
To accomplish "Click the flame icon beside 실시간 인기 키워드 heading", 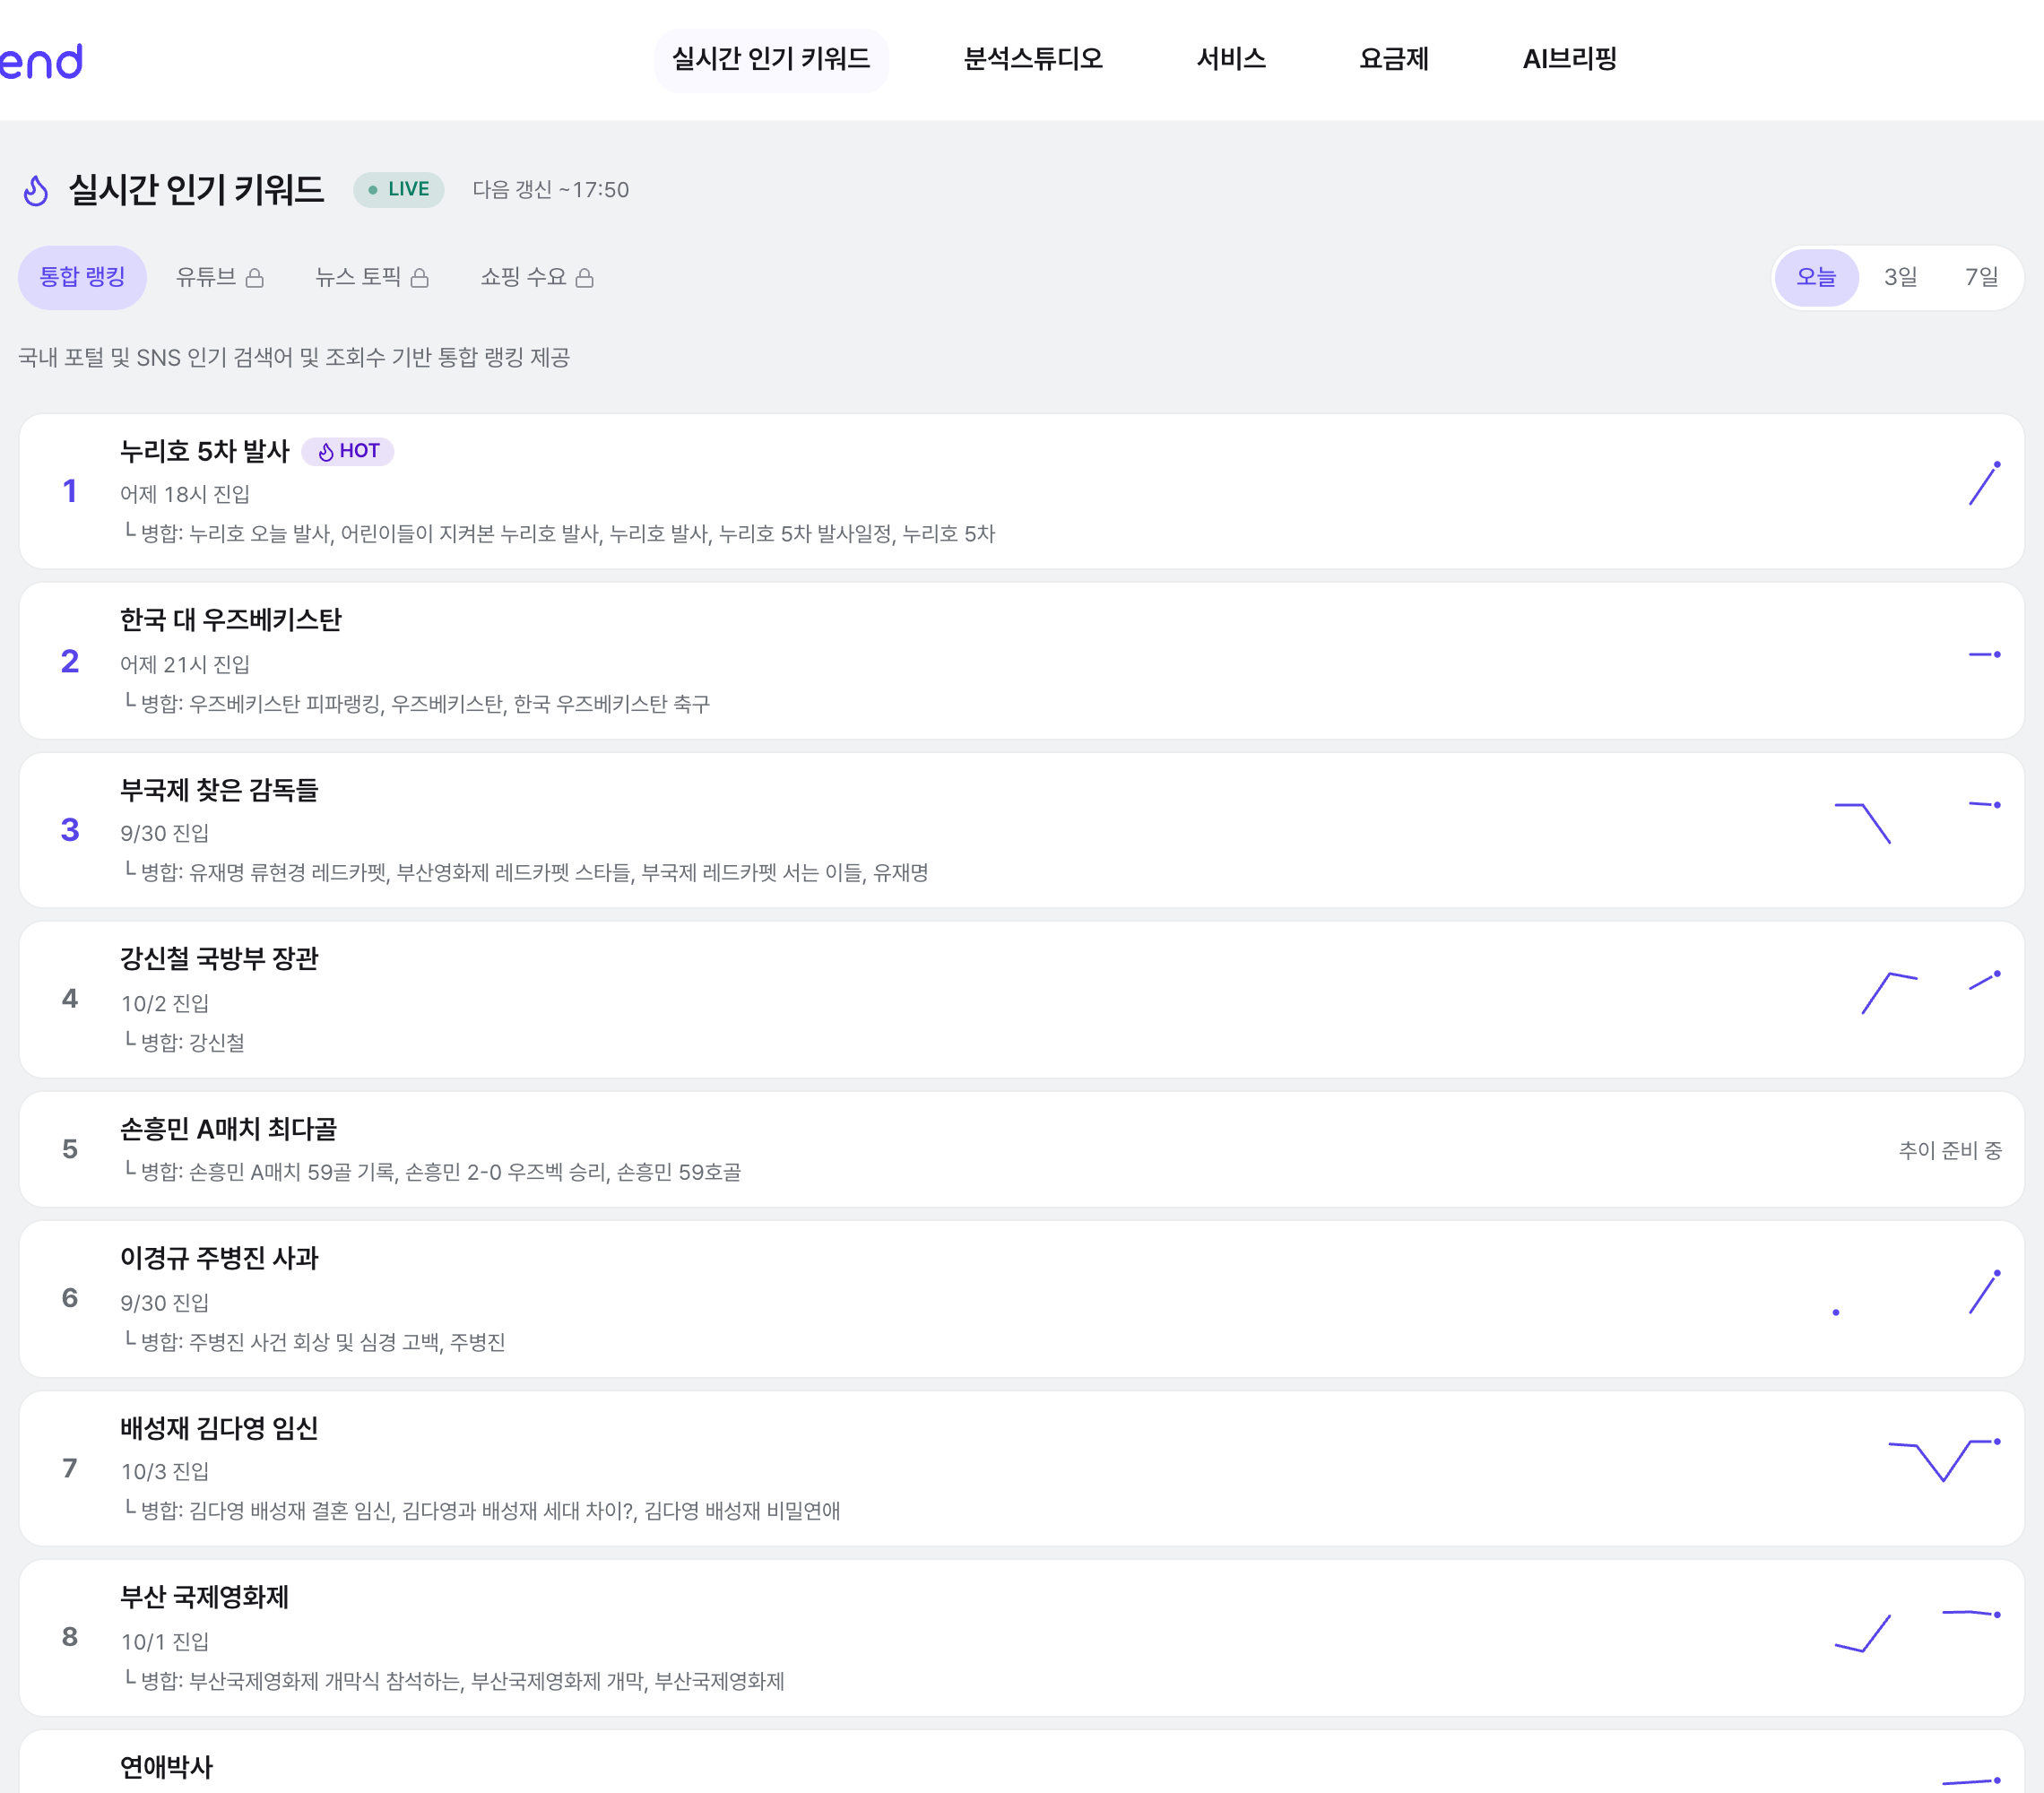I will click(x=36, y=190).
